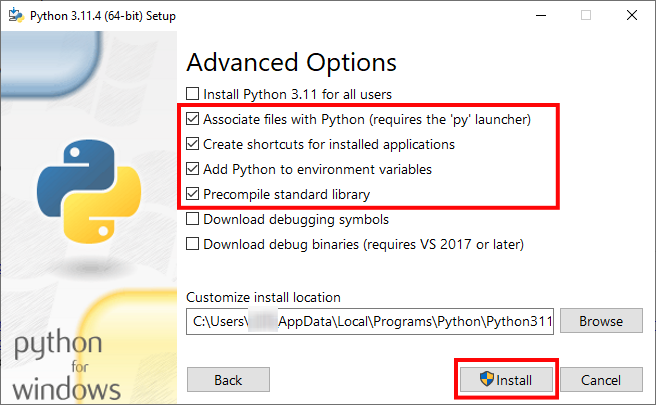
Task: Click the Customize install location label
Action: click(x=264, y=297)
